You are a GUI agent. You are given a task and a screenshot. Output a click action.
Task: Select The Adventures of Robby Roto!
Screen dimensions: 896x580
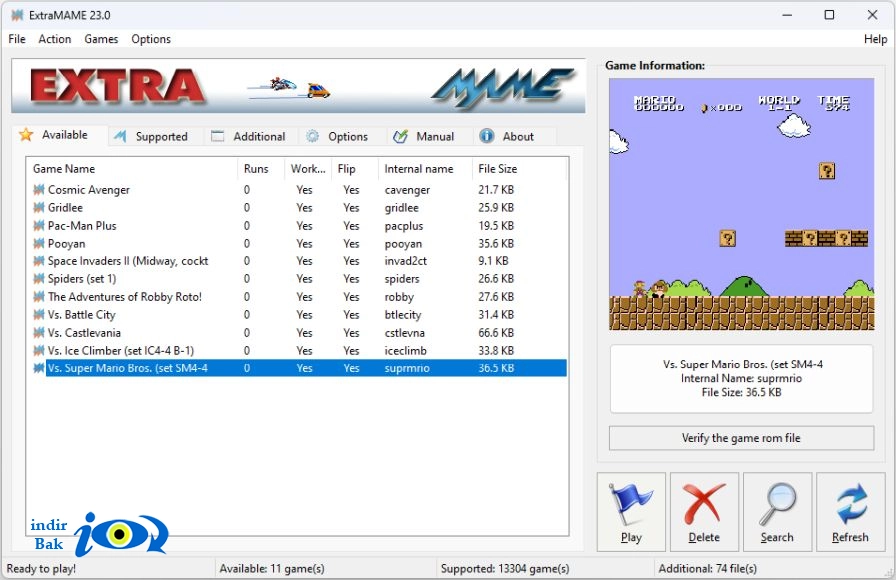click(x=125, y=297)
